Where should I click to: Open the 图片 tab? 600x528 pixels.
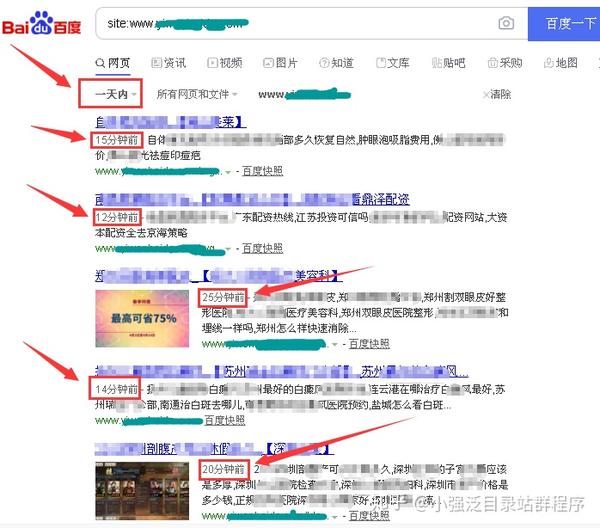[280, 63]
